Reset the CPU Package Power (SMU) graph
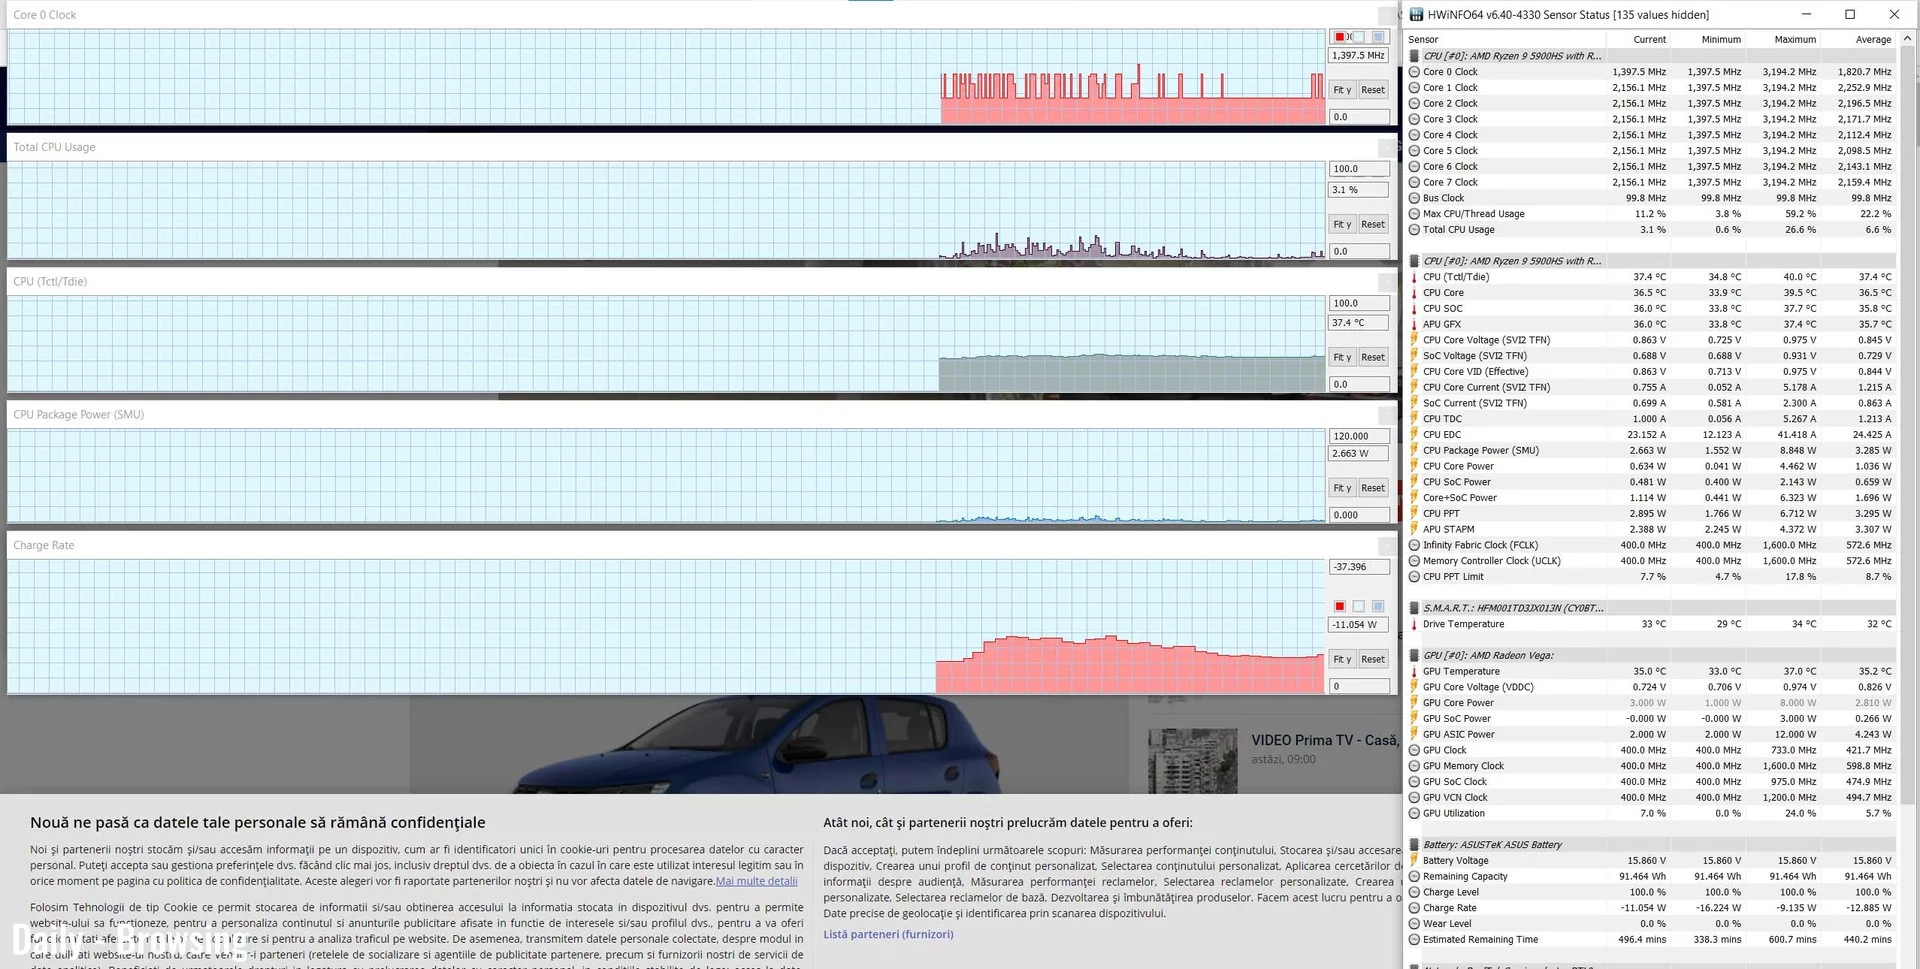 point(1373,488)
